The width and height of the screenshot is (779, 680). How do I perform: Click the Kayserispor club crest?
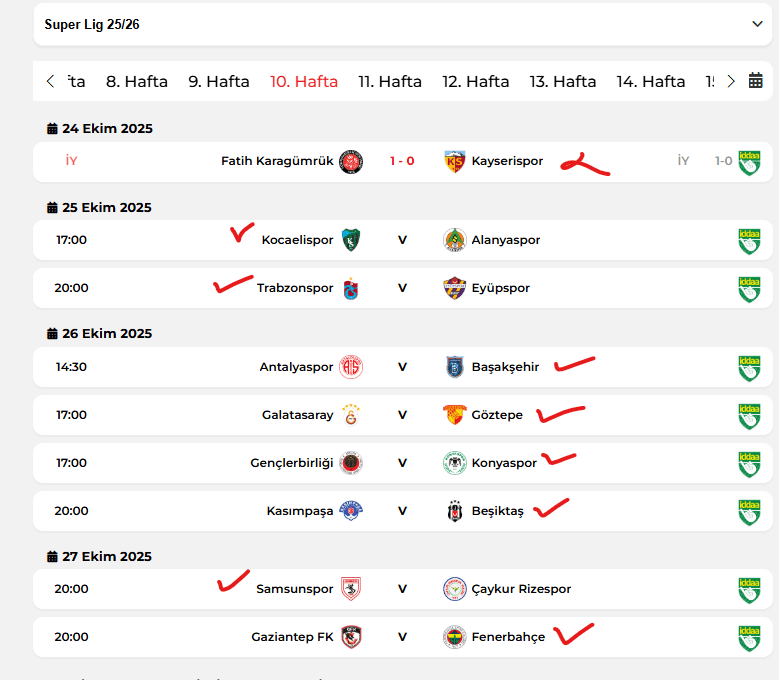455,161
